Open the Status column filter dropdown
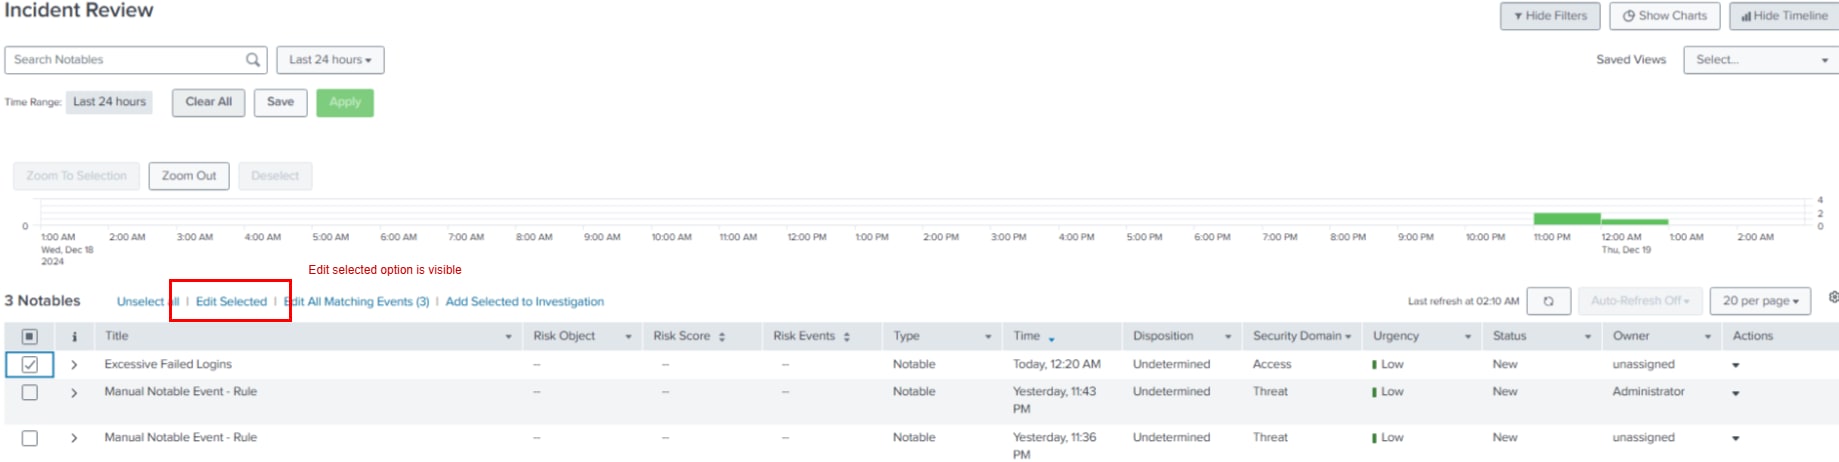This screenshot has width=1839, height=462. click(1588, 337)
